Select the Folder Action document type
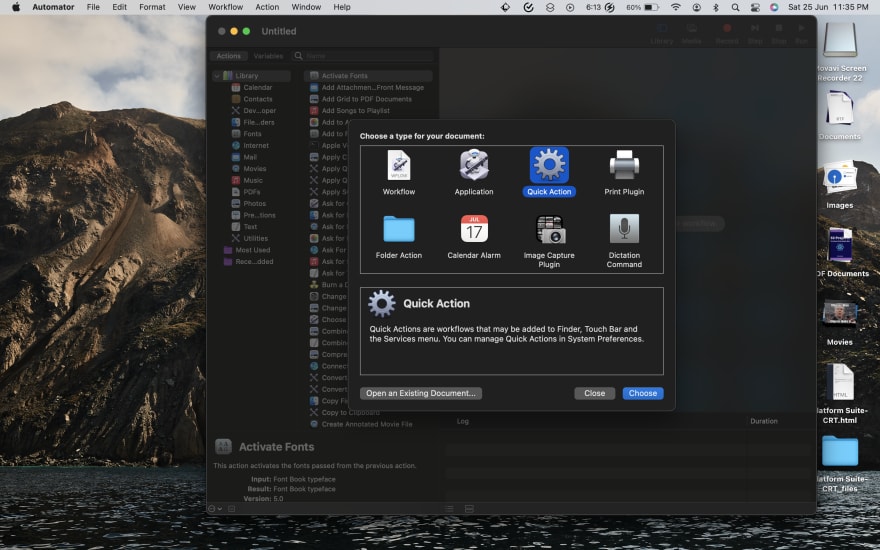Image resolution: width=880 pixels, height=550 pixels. pos(398,237)
